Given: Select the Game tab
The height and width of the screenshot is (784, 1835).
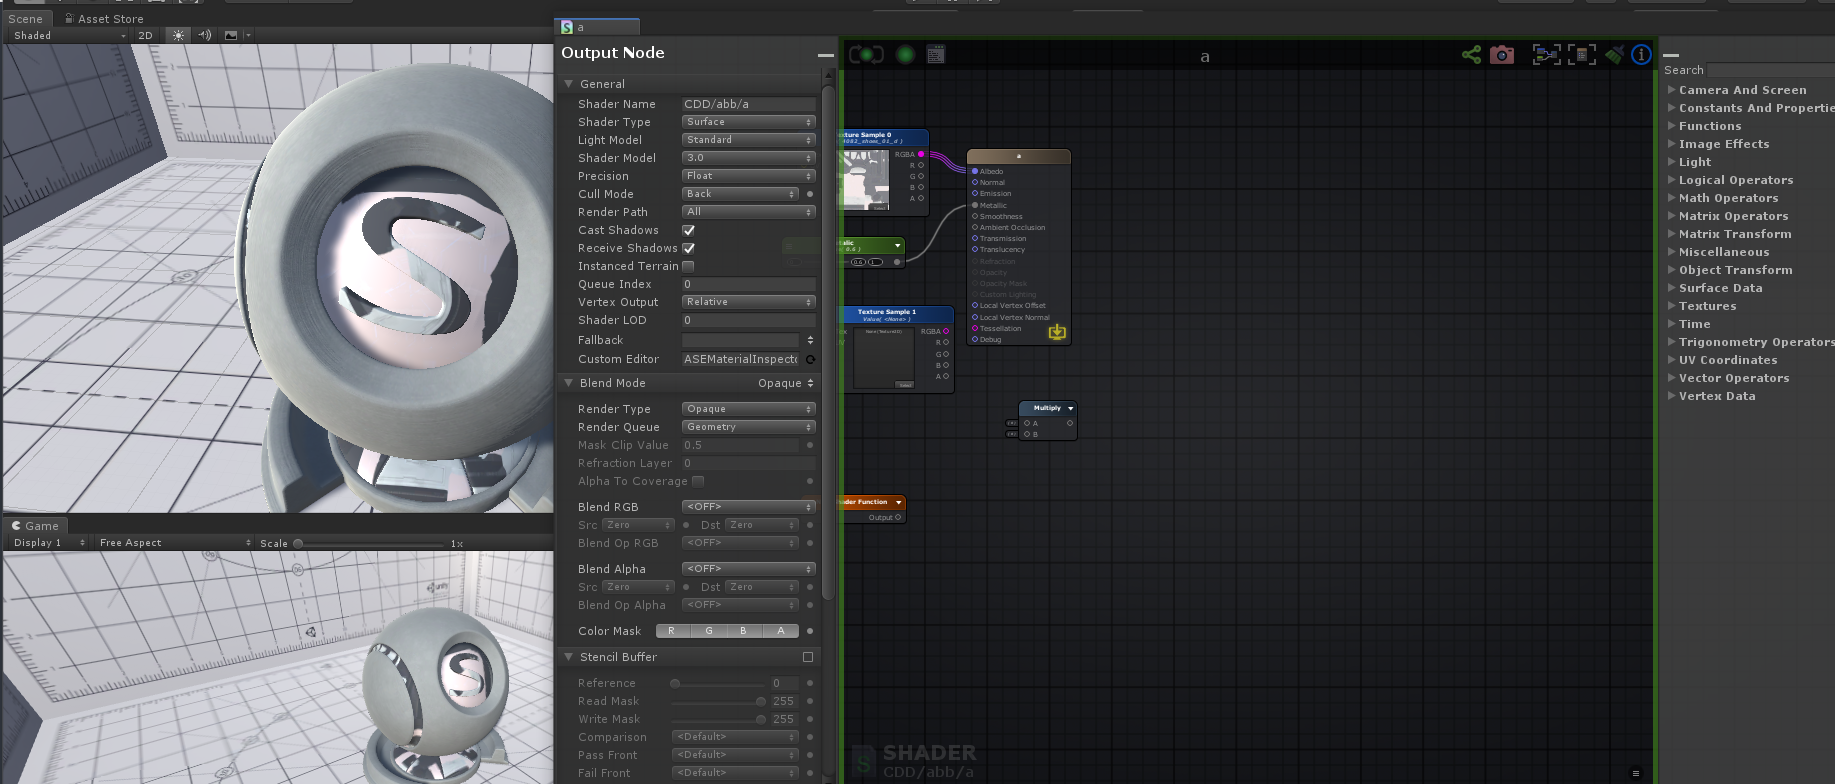Looking at the screenshot, I should (x=35, y=525).
